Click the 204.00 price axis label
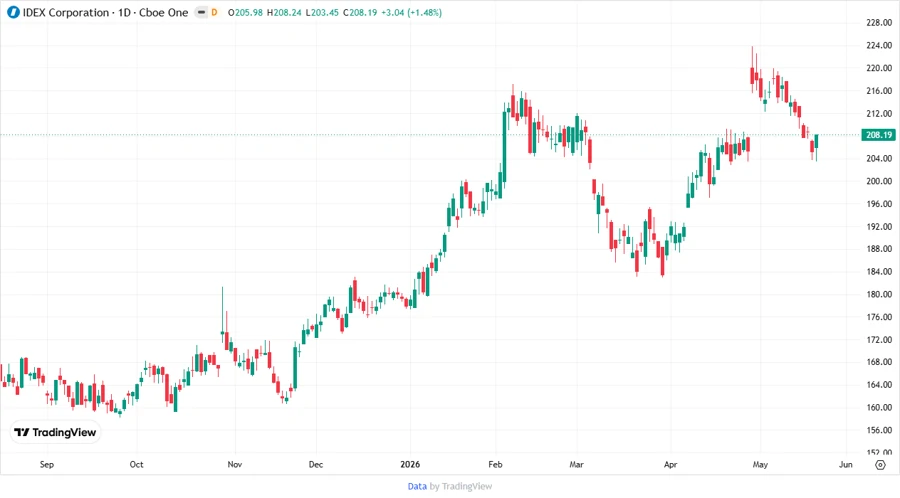Viewport: 900px width, 498px height. [879, 158]
